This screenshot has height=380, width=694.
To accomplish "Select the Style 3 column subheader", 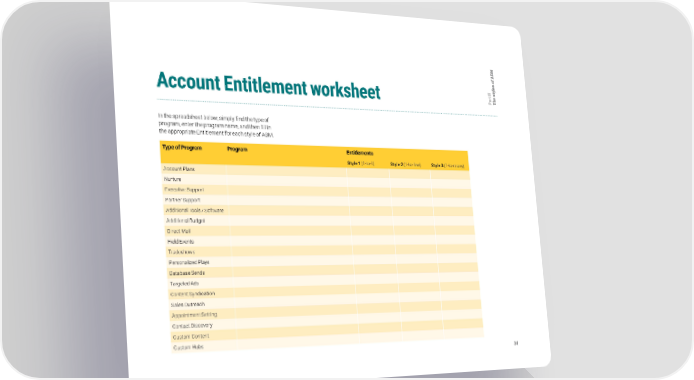I will coord(447,166).
